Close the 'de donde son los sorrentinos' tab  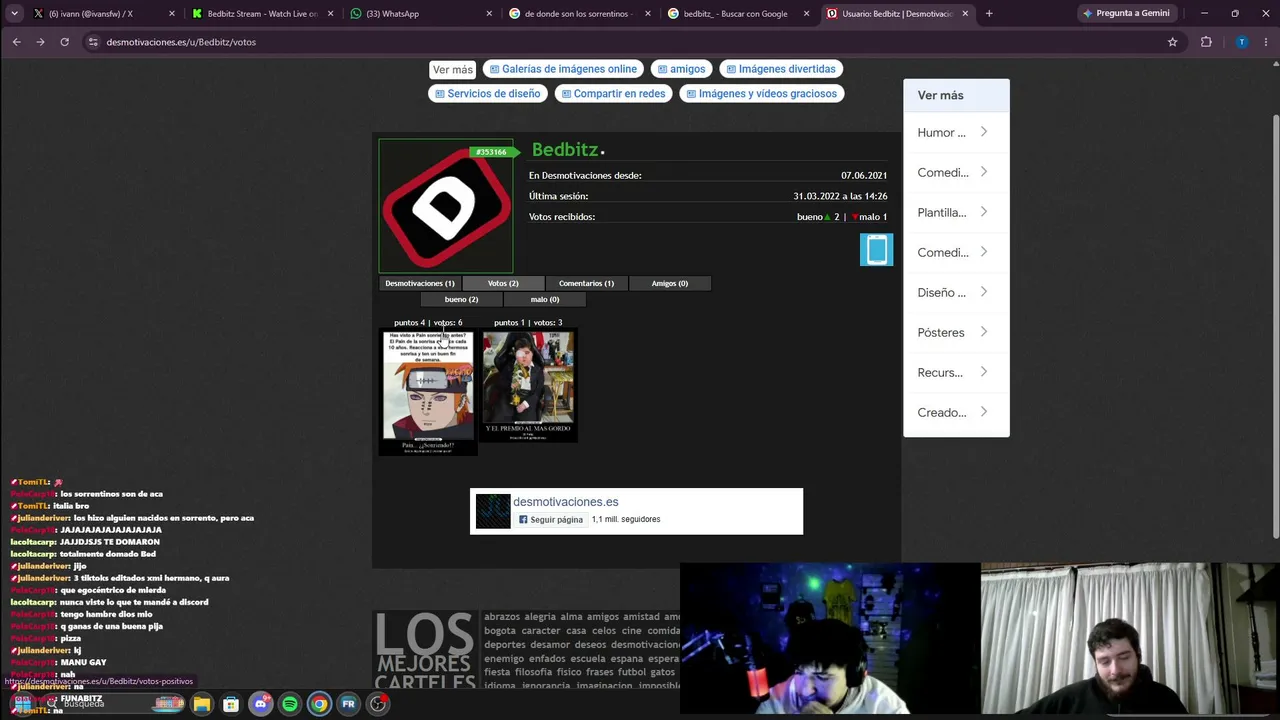click(648, 14)
